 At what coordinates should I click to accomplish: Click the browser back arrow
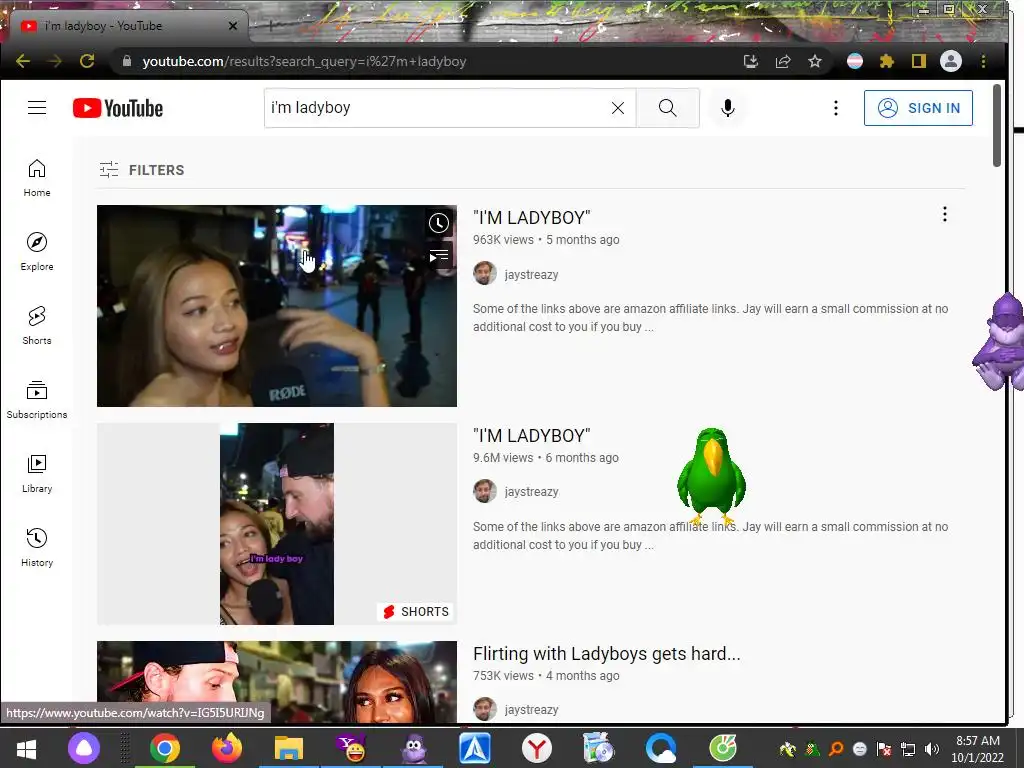[23, 61]
